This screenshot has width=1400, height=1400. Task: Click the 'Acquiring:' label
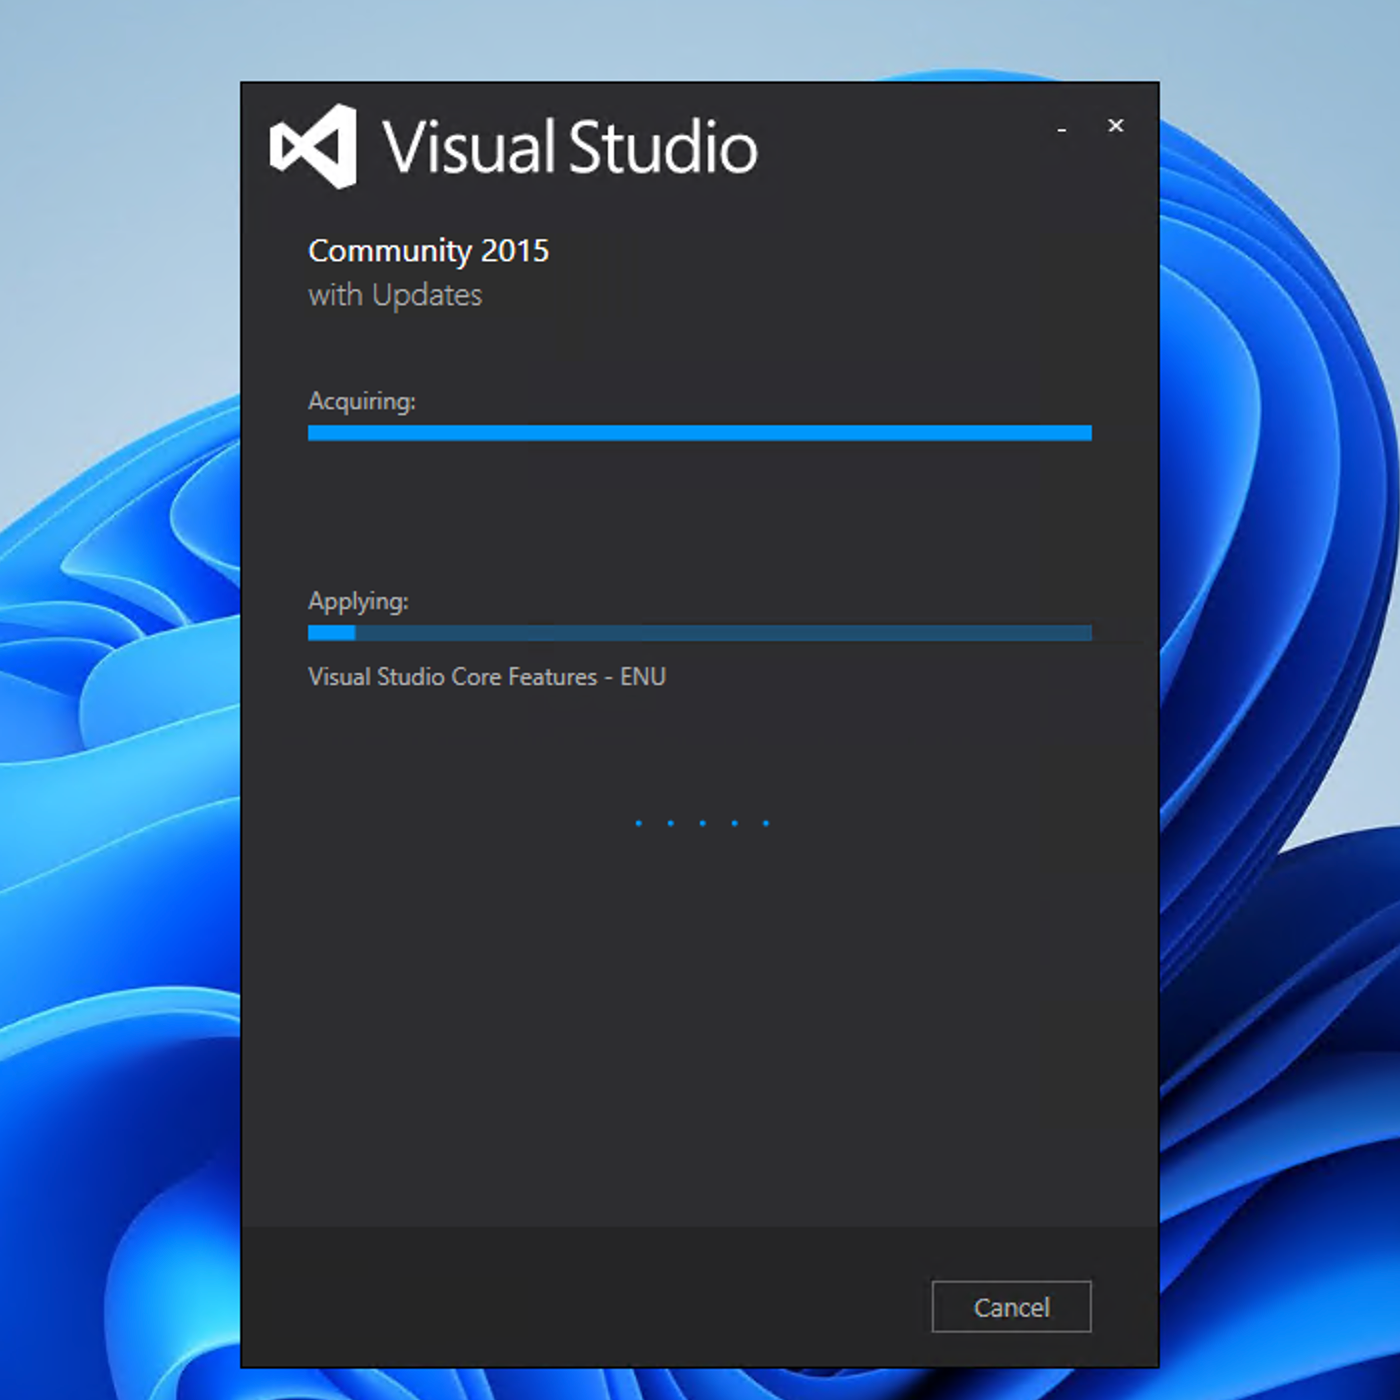tap(362, 401)
